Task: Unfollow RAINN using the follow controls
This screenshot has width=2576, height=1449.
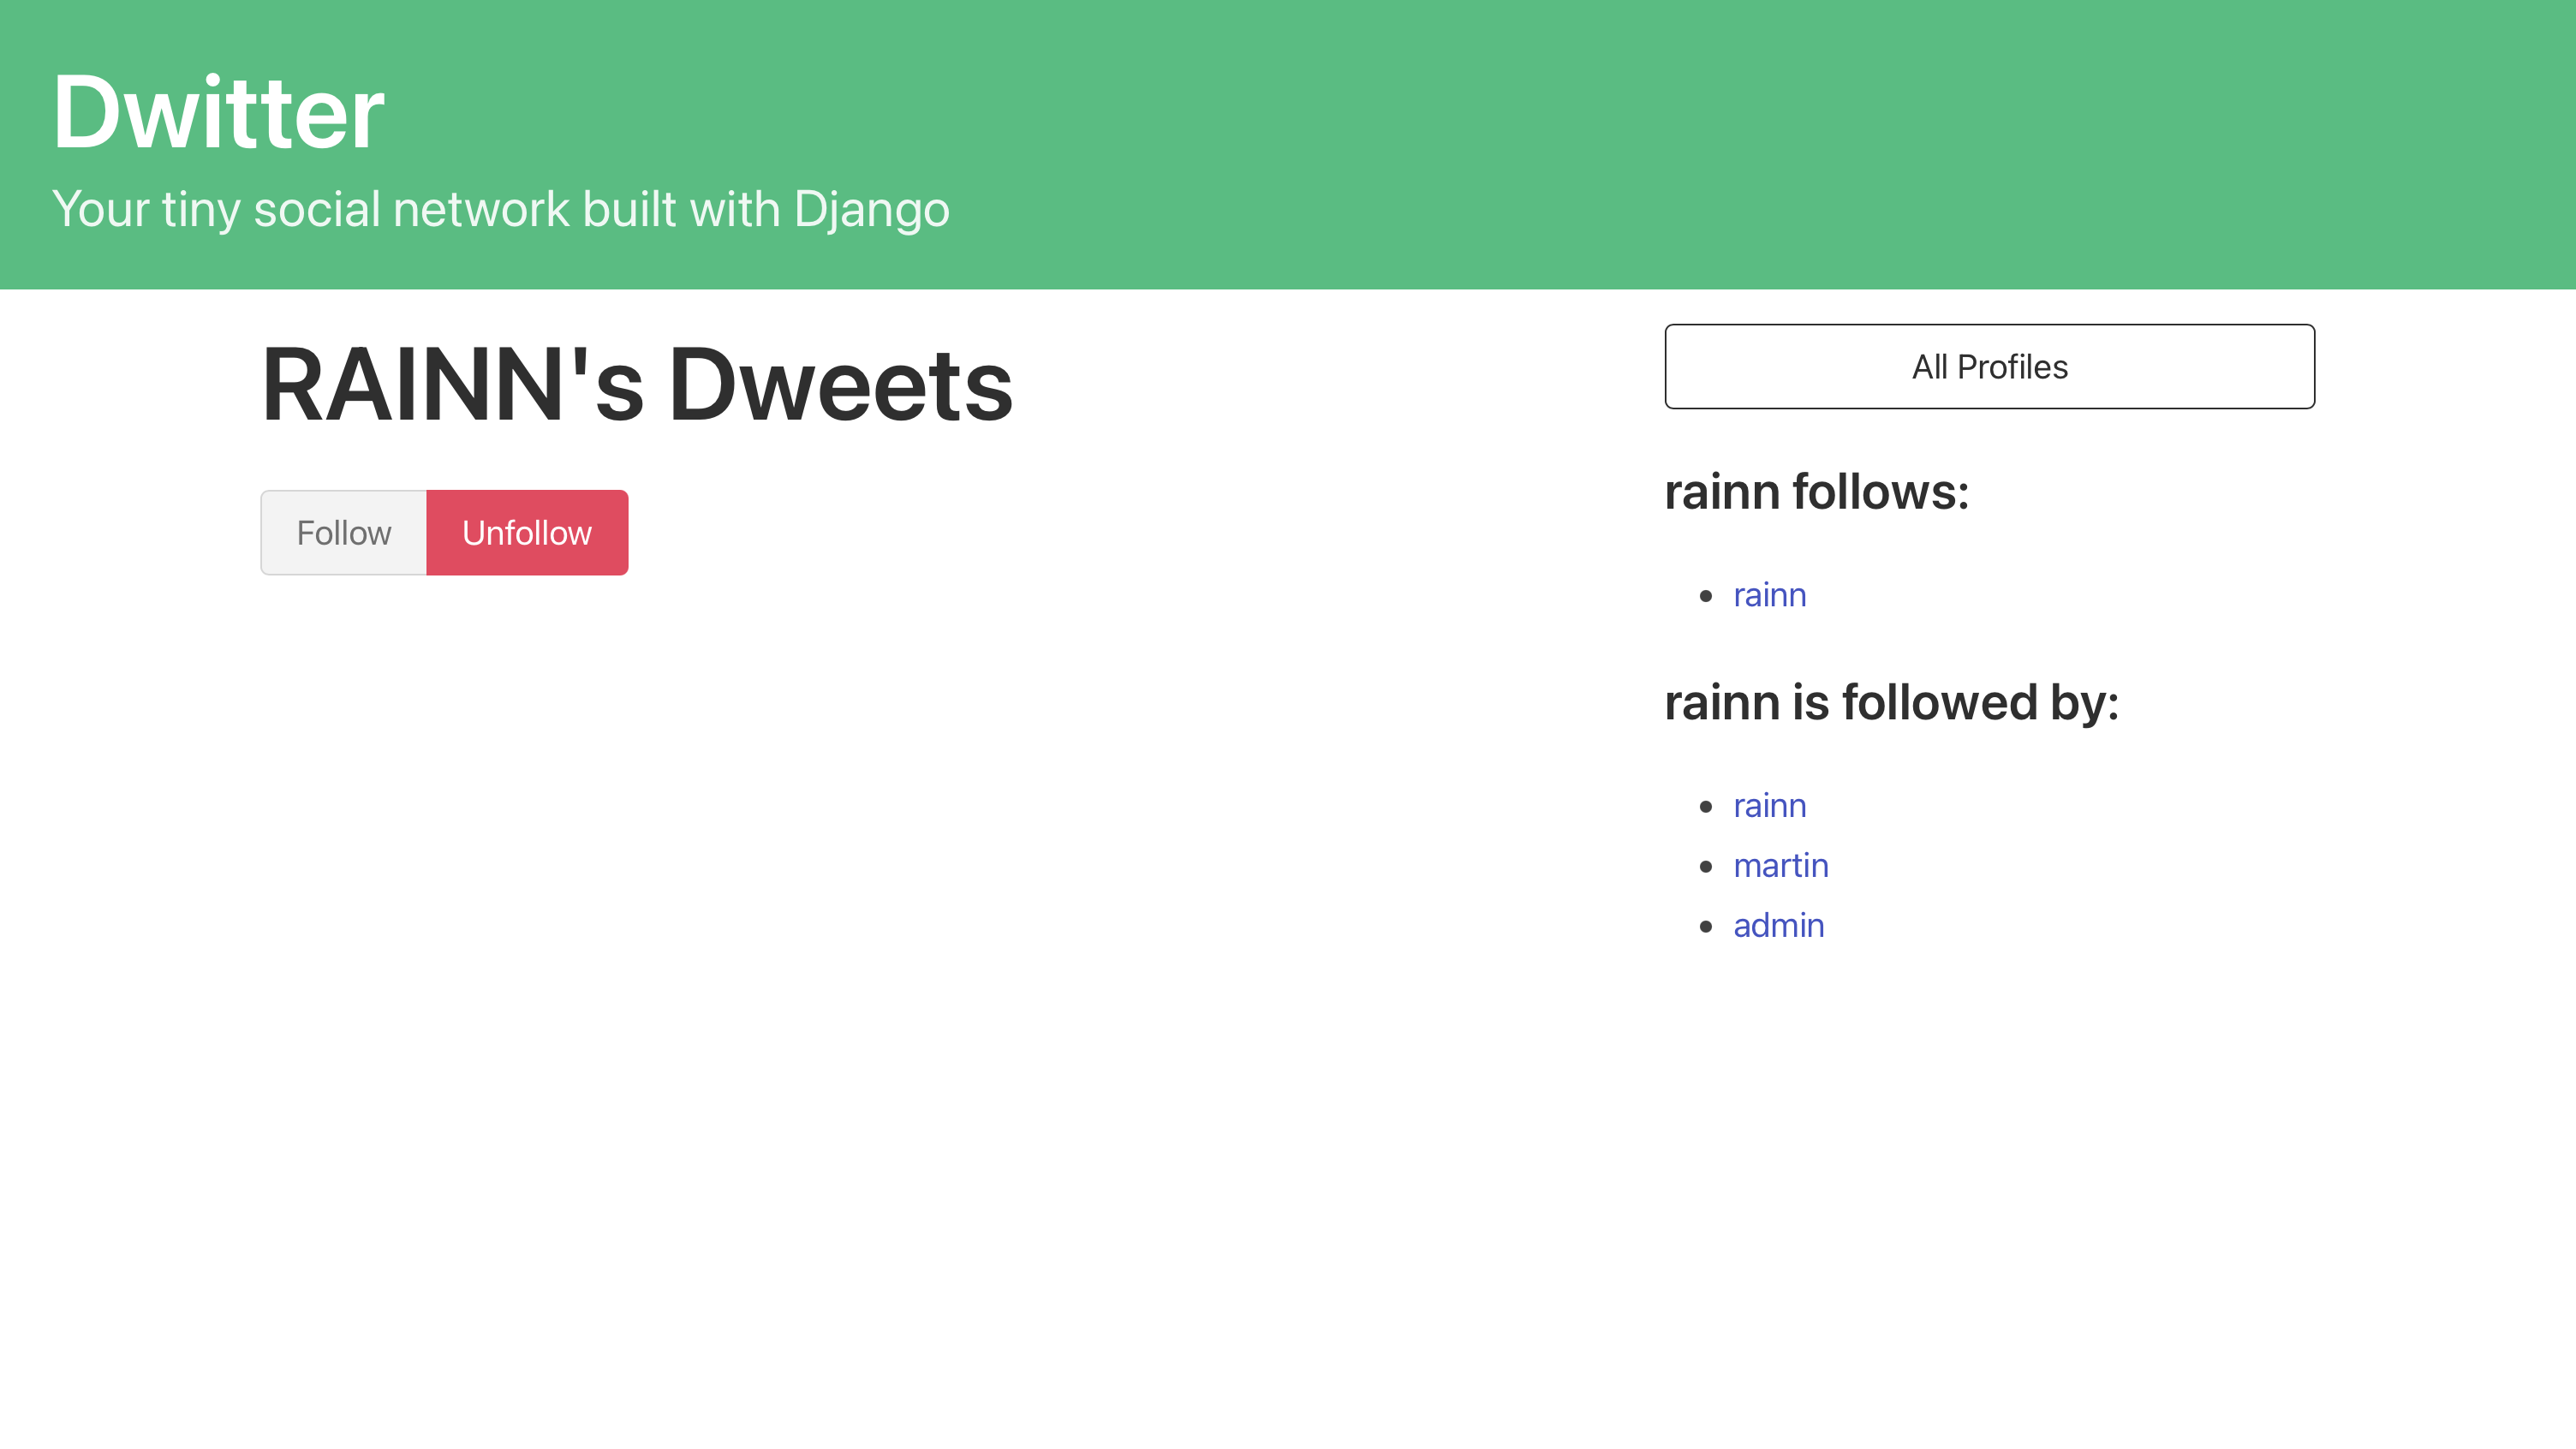Action: click(x=526, y=532)
